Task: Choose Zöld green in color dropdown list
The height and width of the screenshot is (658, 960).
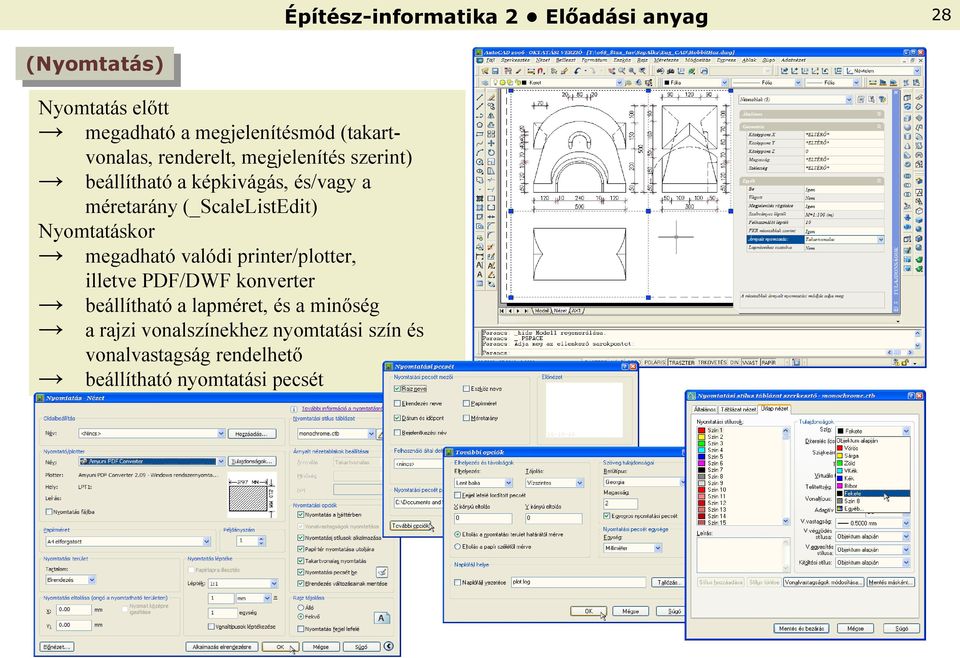Action: (x=872, y=463)
